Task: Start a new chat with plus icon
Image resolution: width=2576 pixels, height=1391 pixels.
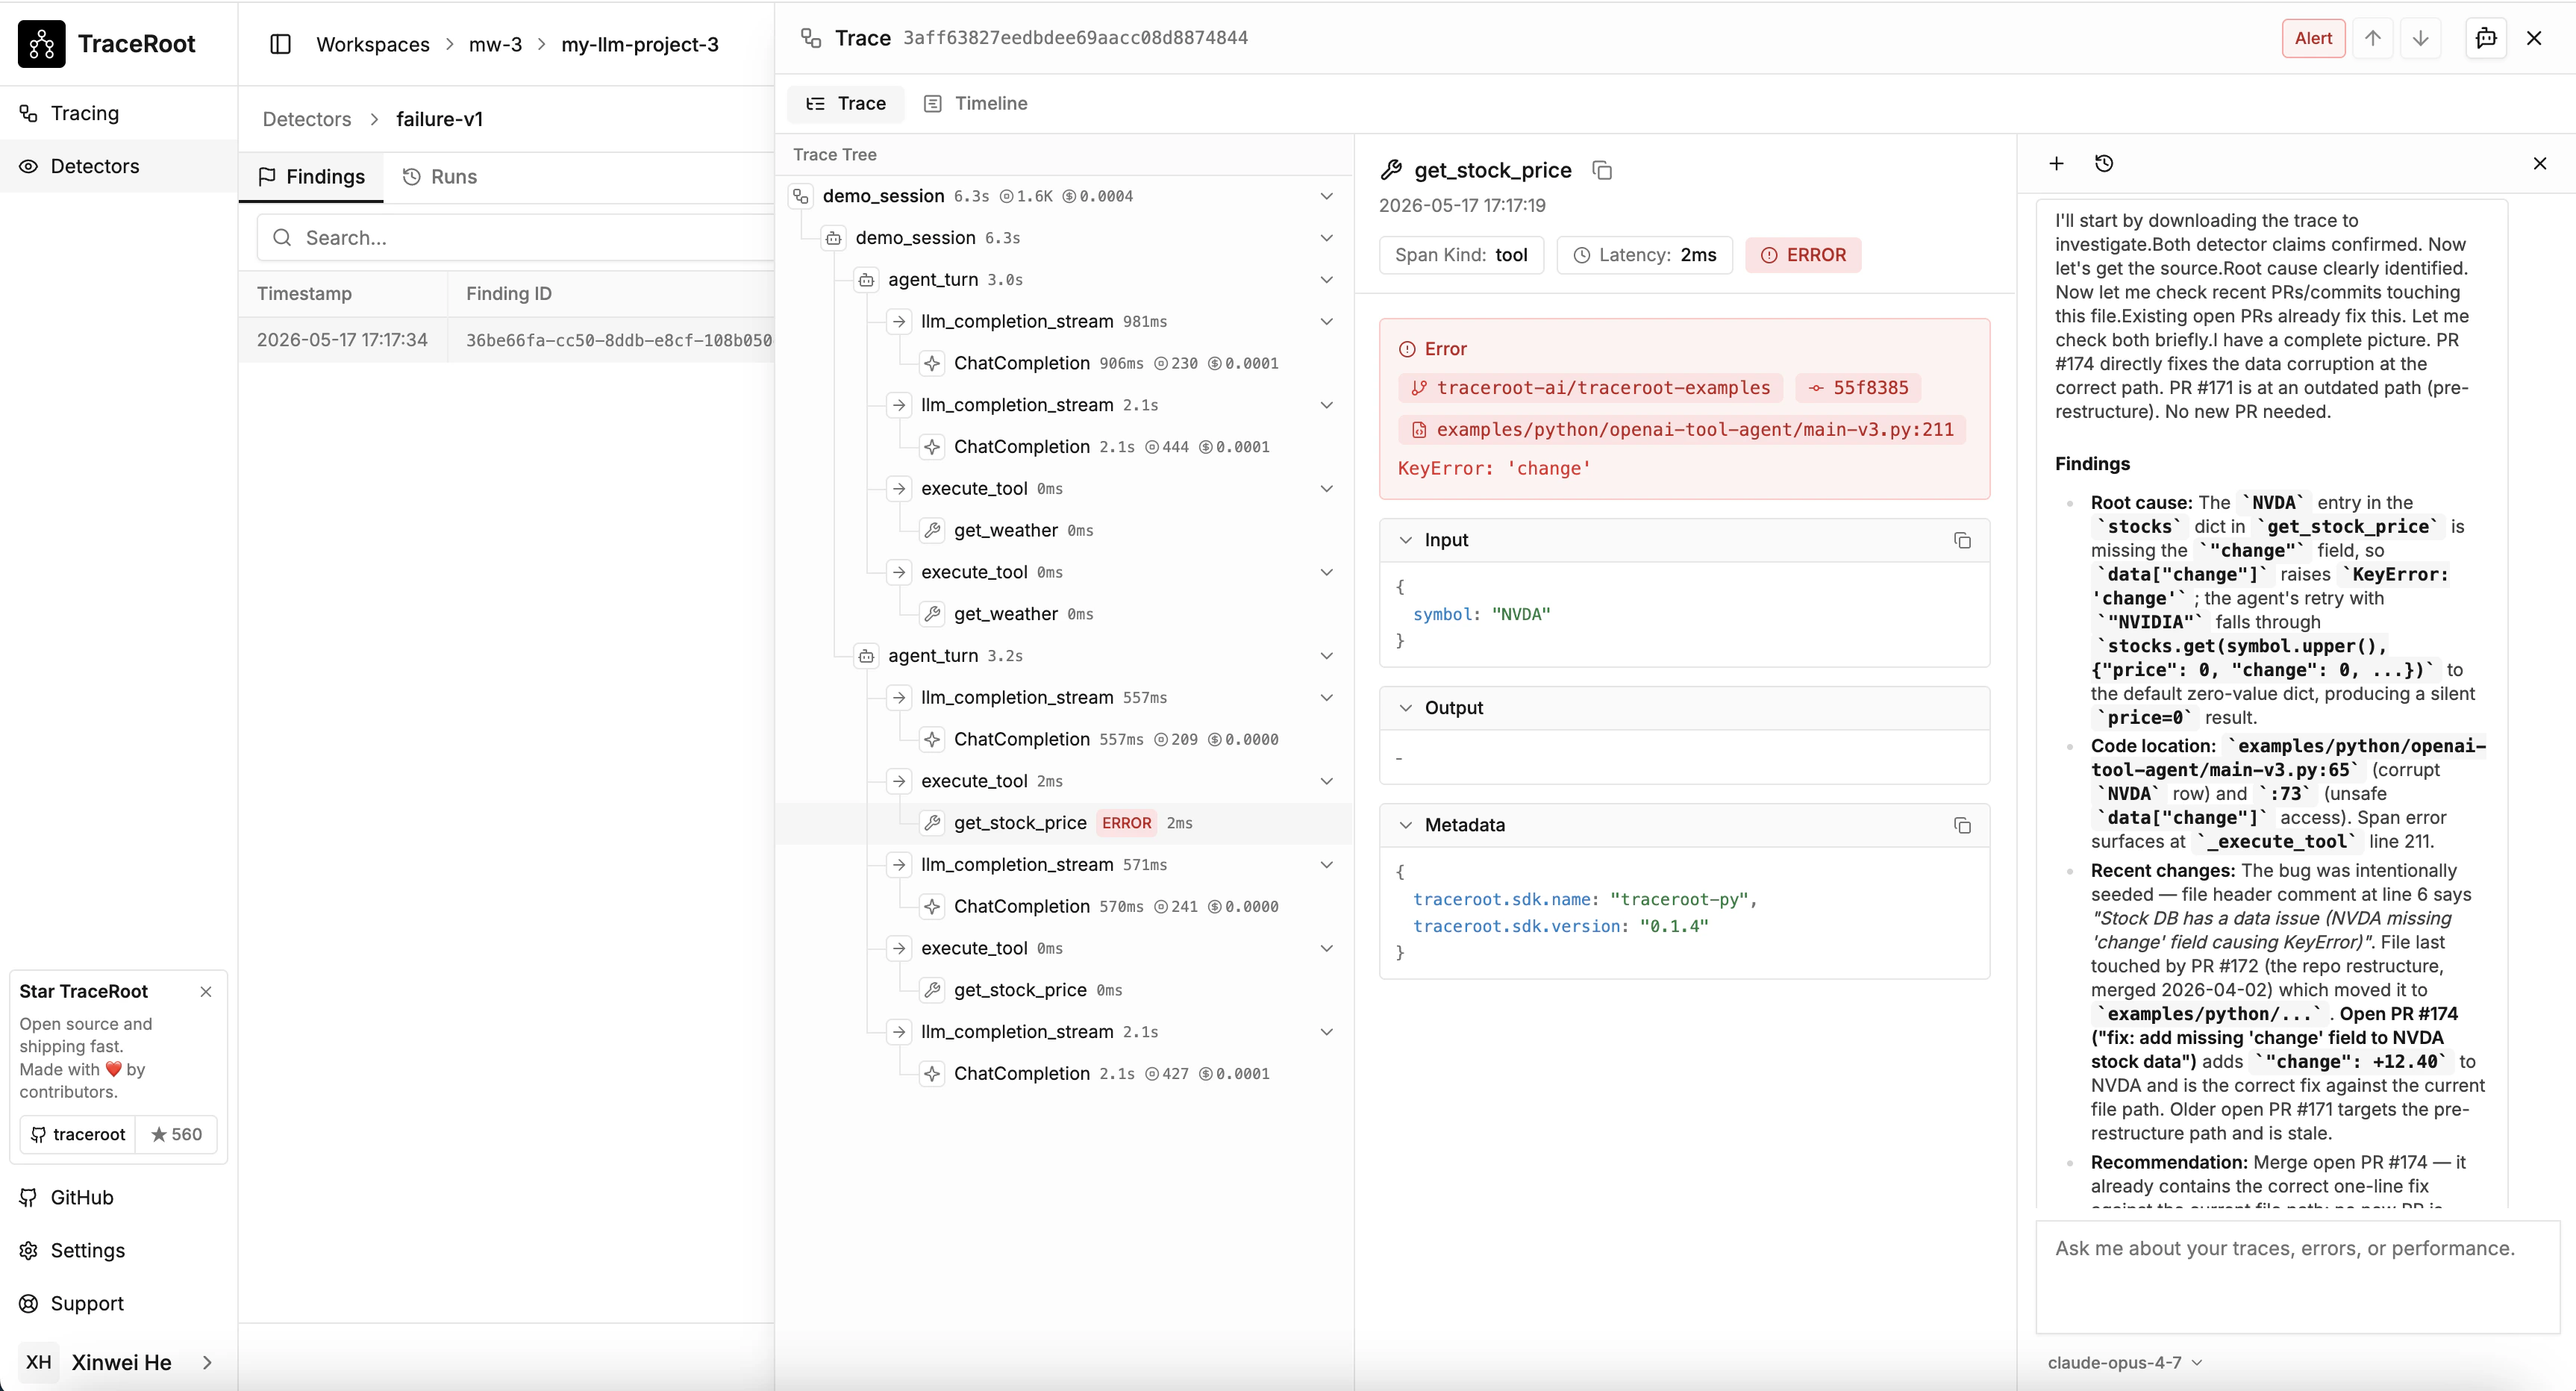Action: tap(2056, 163)
